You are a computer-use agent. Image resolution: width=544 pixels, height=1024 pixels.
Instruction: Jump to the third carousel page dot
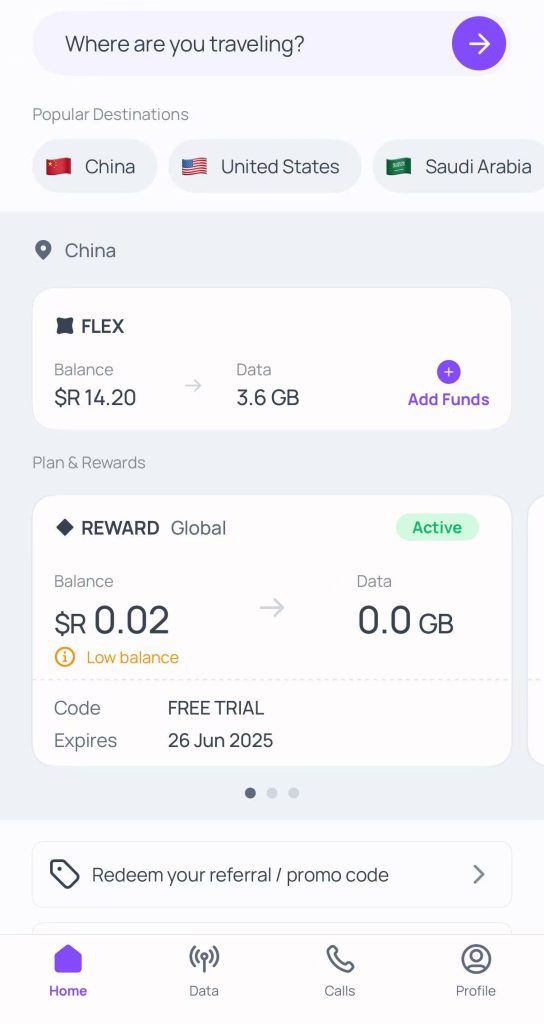click(x=294, y=793)
